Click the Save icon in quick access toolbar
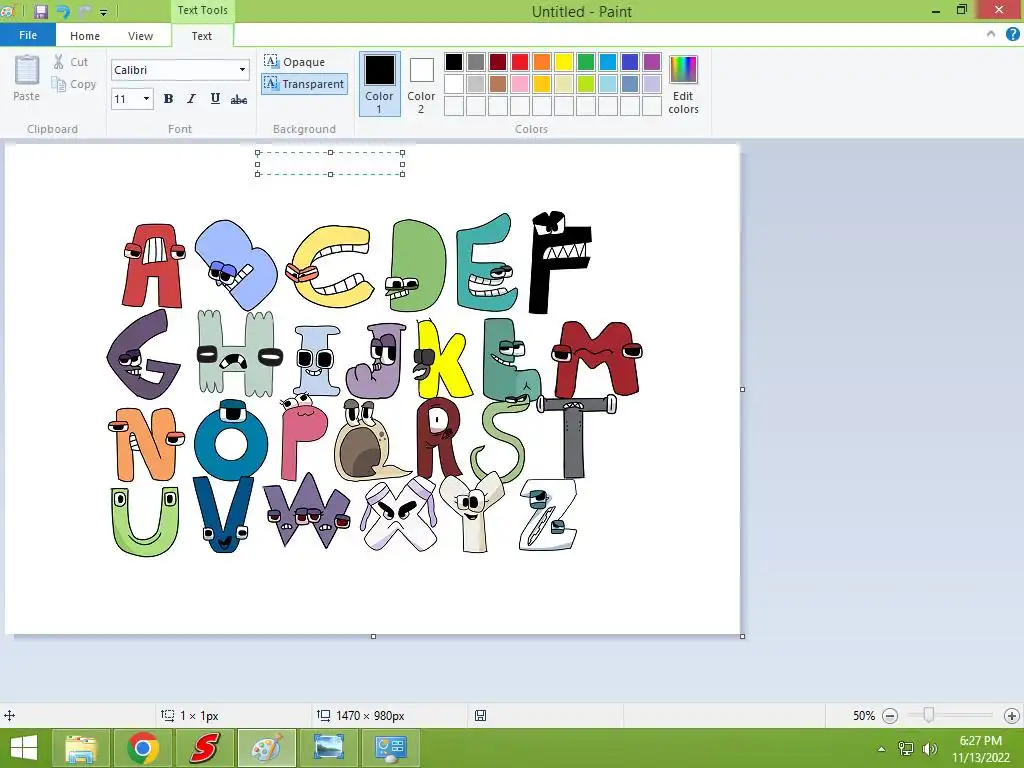 pos(40,11)
